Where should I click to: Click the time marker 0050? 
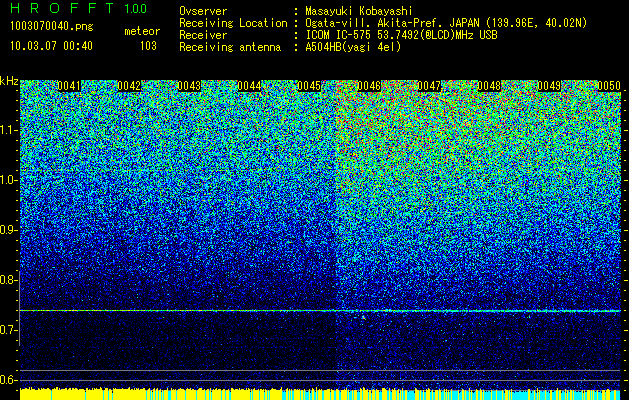click(x=609, y=86)
